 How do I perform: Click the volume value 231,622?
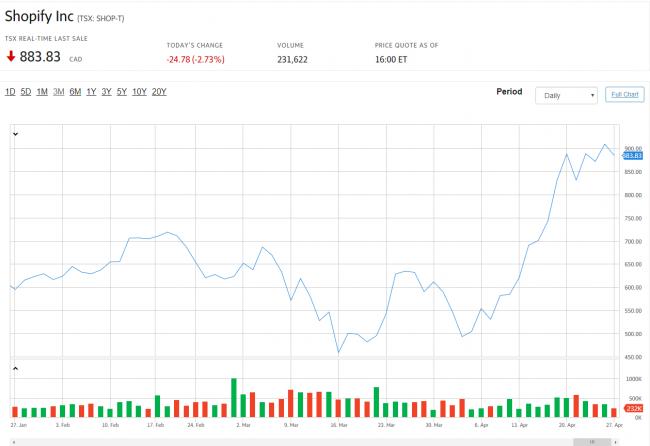click(292, 59)
